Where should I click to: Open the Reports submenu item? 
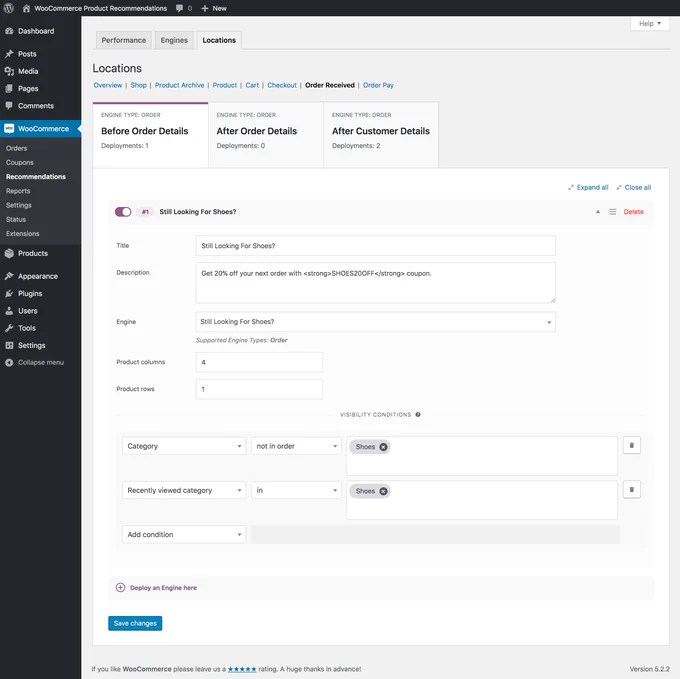point(18,191)
